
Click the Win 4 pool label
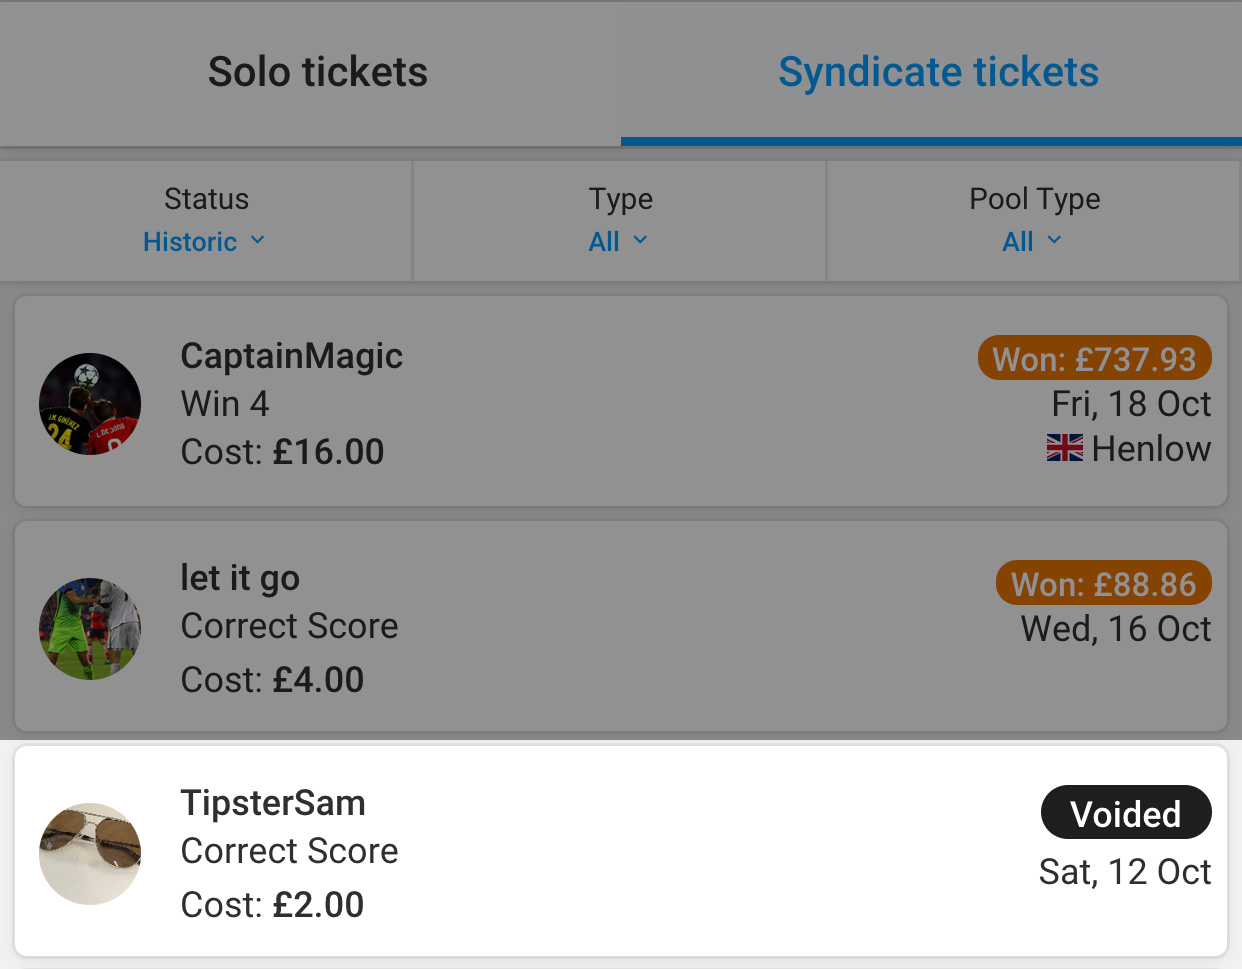click(x=225, y=404)
